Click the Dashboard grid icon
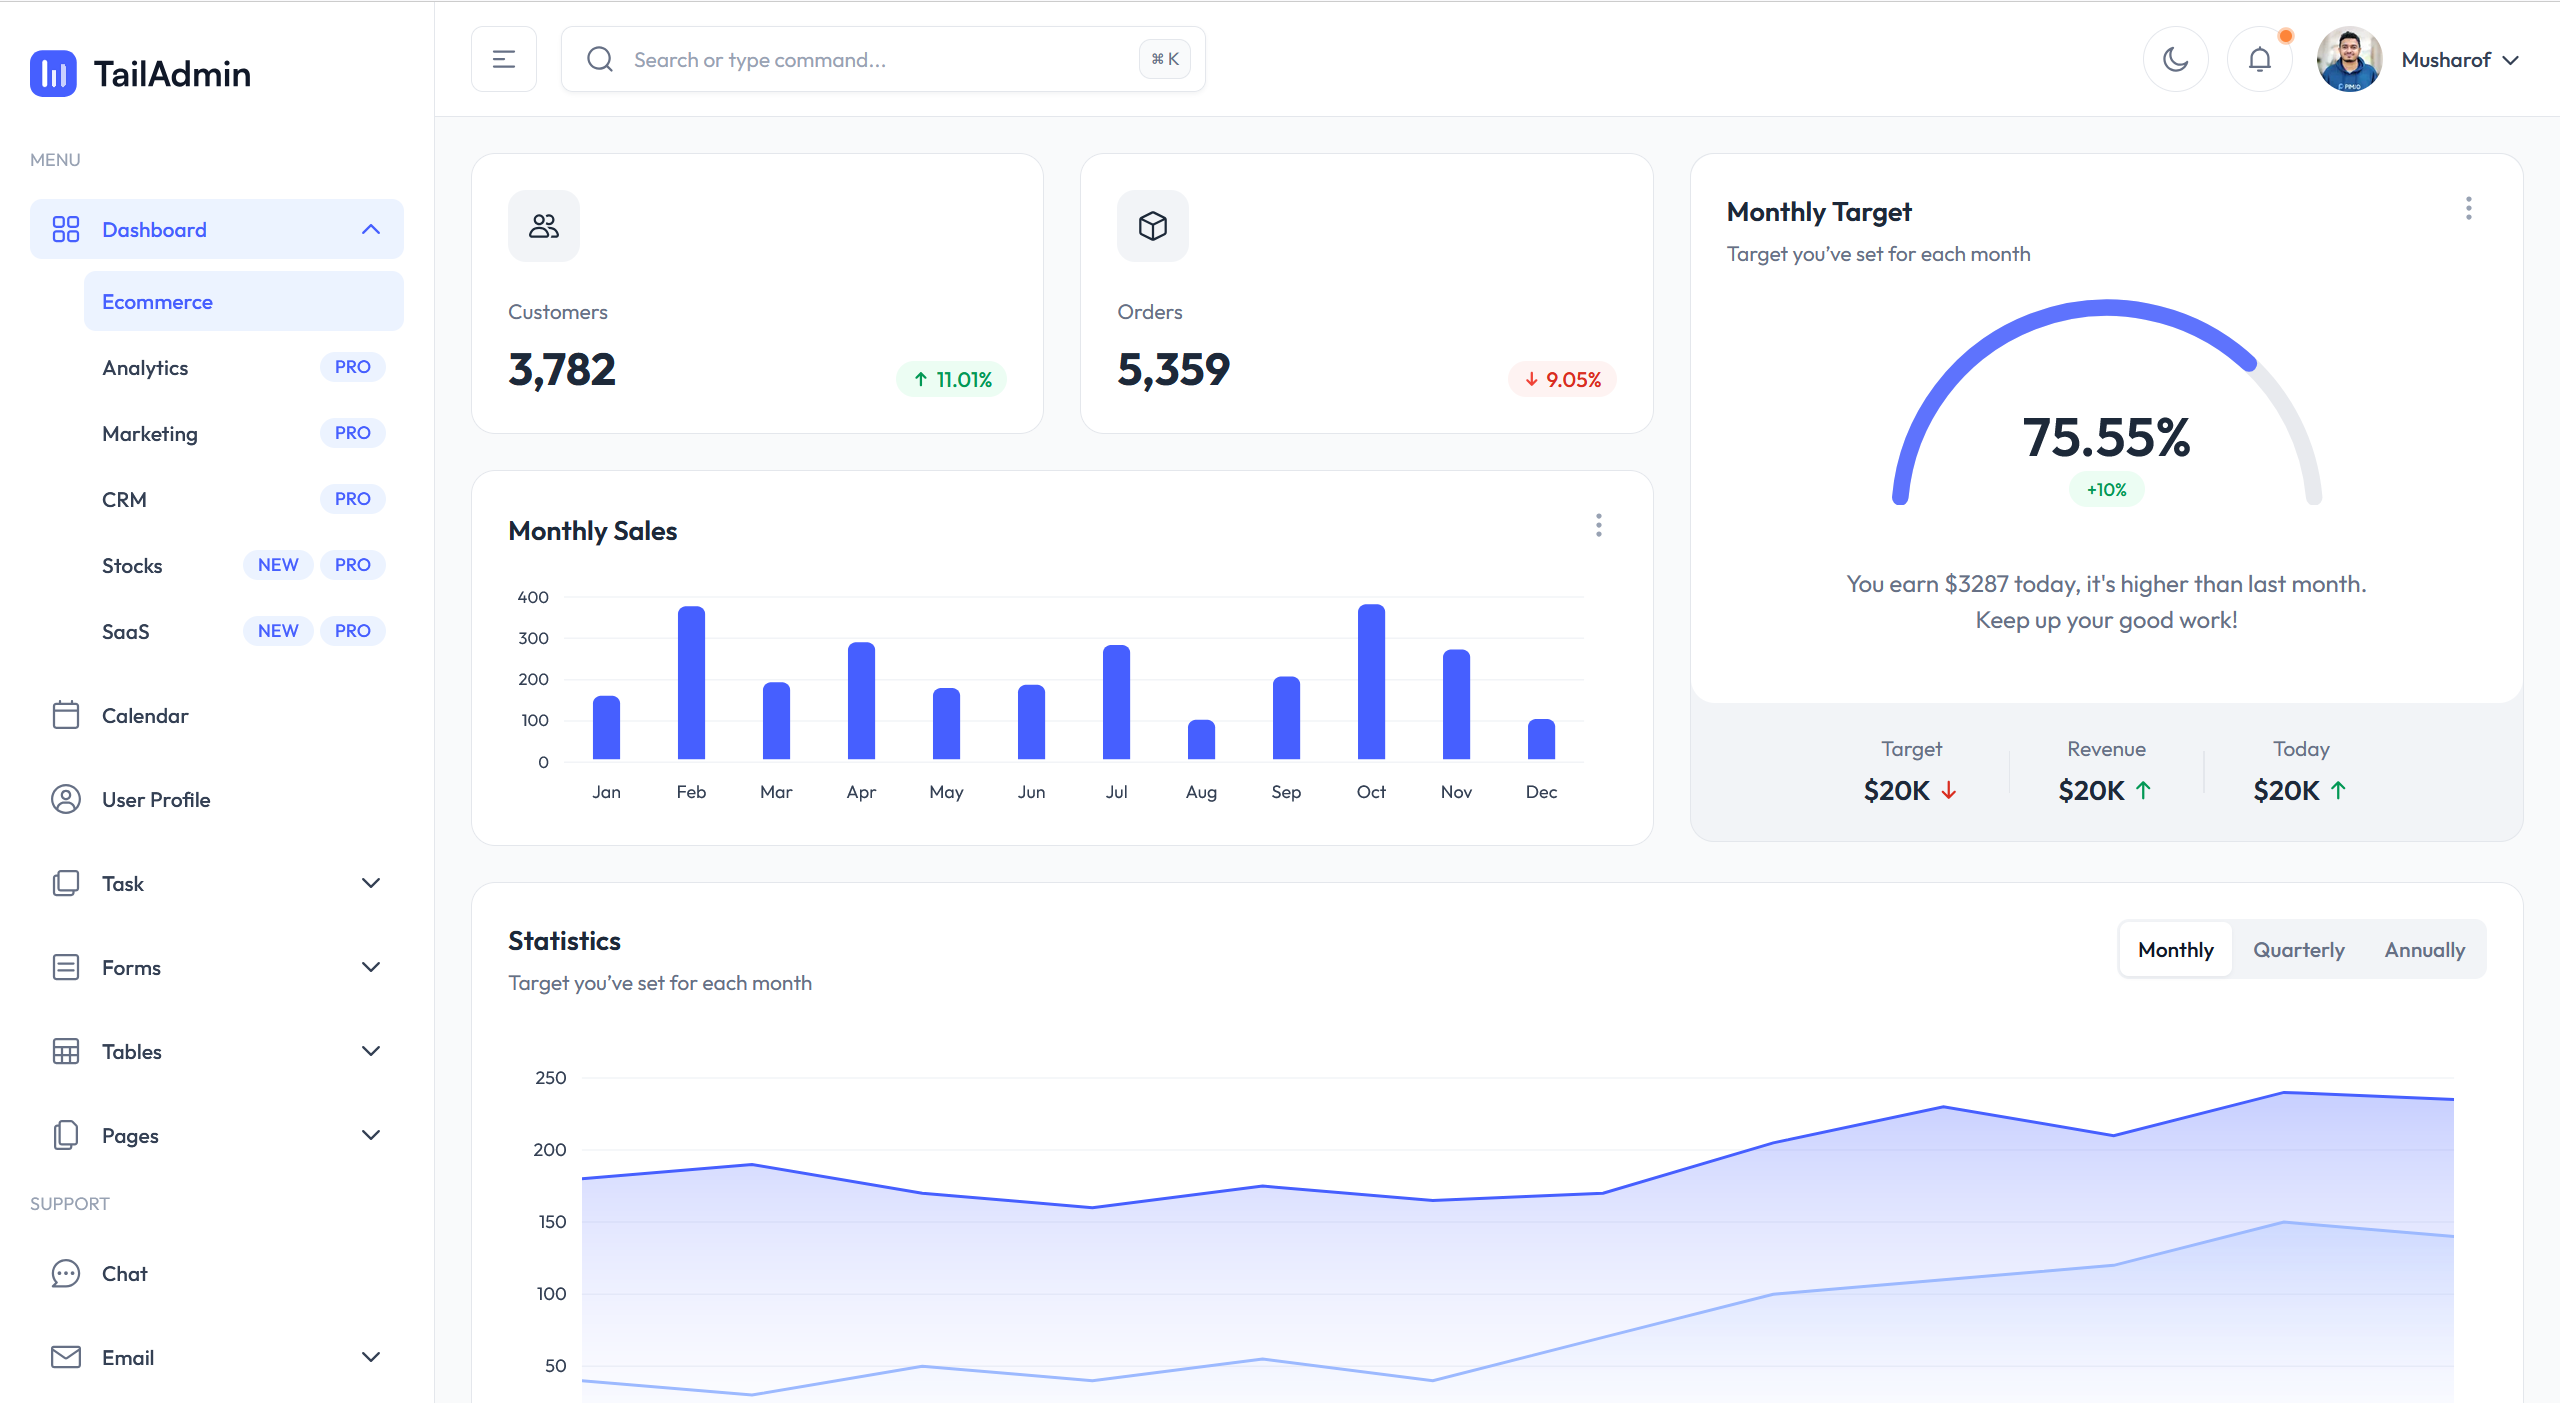 point(66,229)
